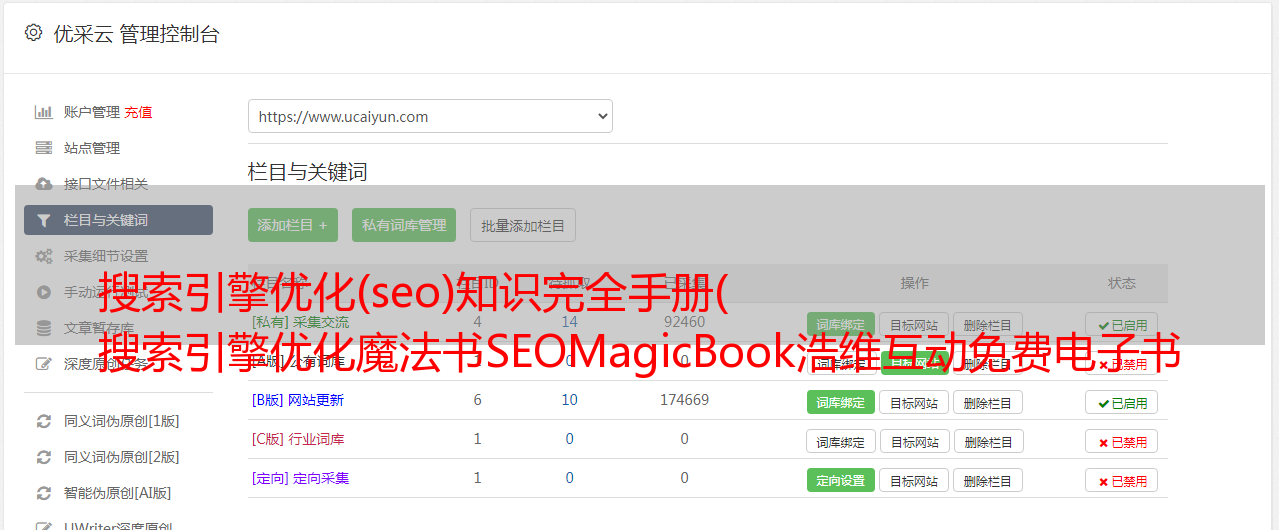Viewport: 1279px width, 530px height.
Task: Click the [B版] 网站更新 column name
Action: 298,400
